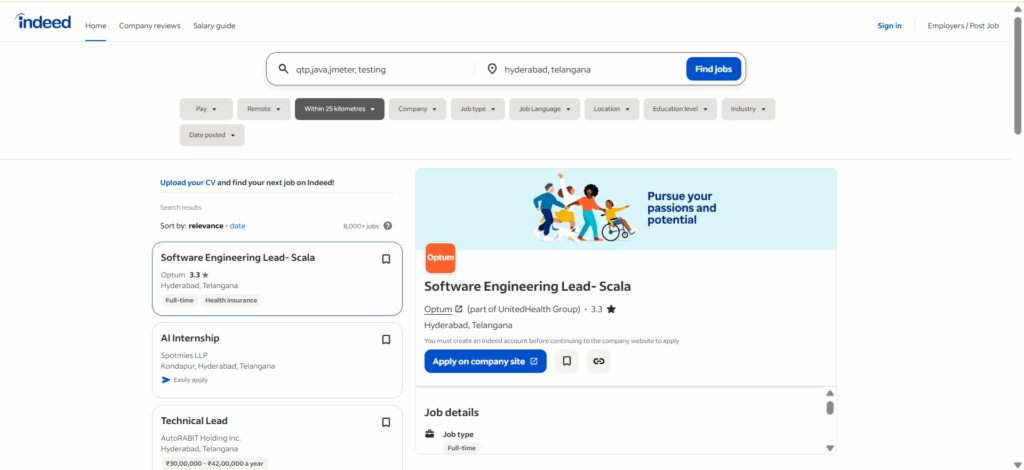Screen dimensions: 1024x470
Task: Sort results by date
Action: pos(238,226)
